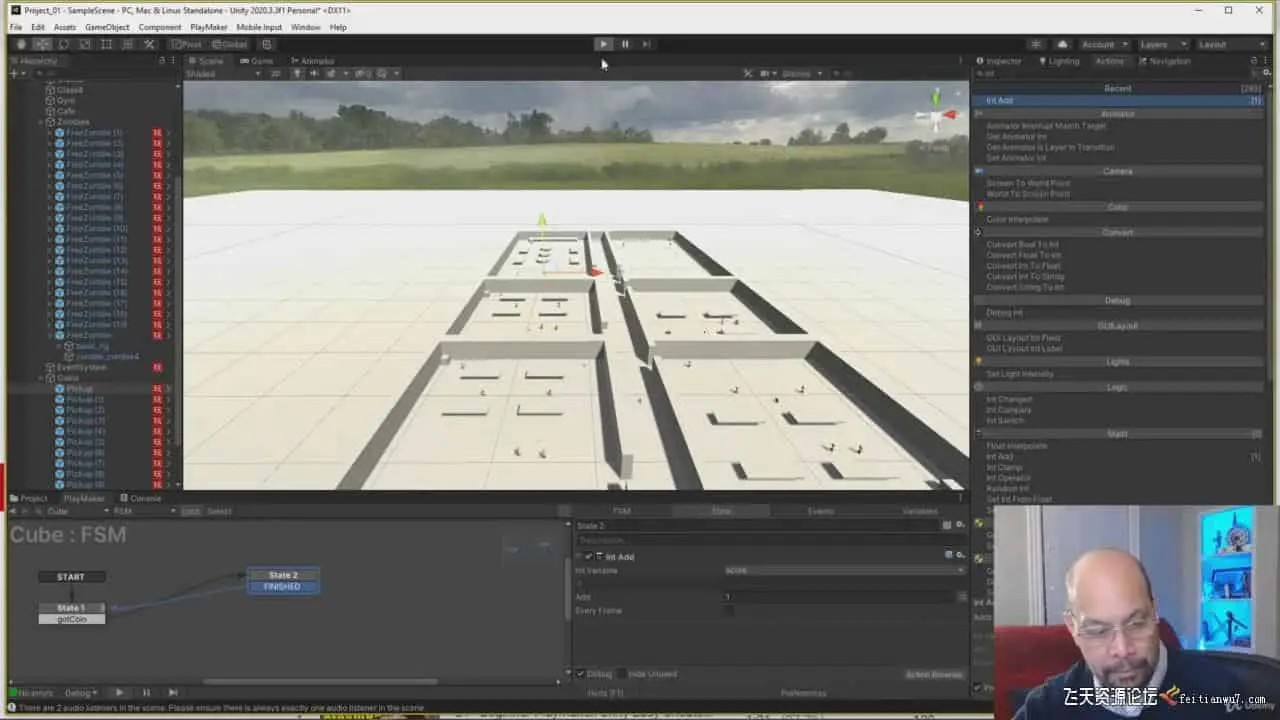Open the Window menu
1280x720 pixels.
pyautogui.click(x=305, y=27)
